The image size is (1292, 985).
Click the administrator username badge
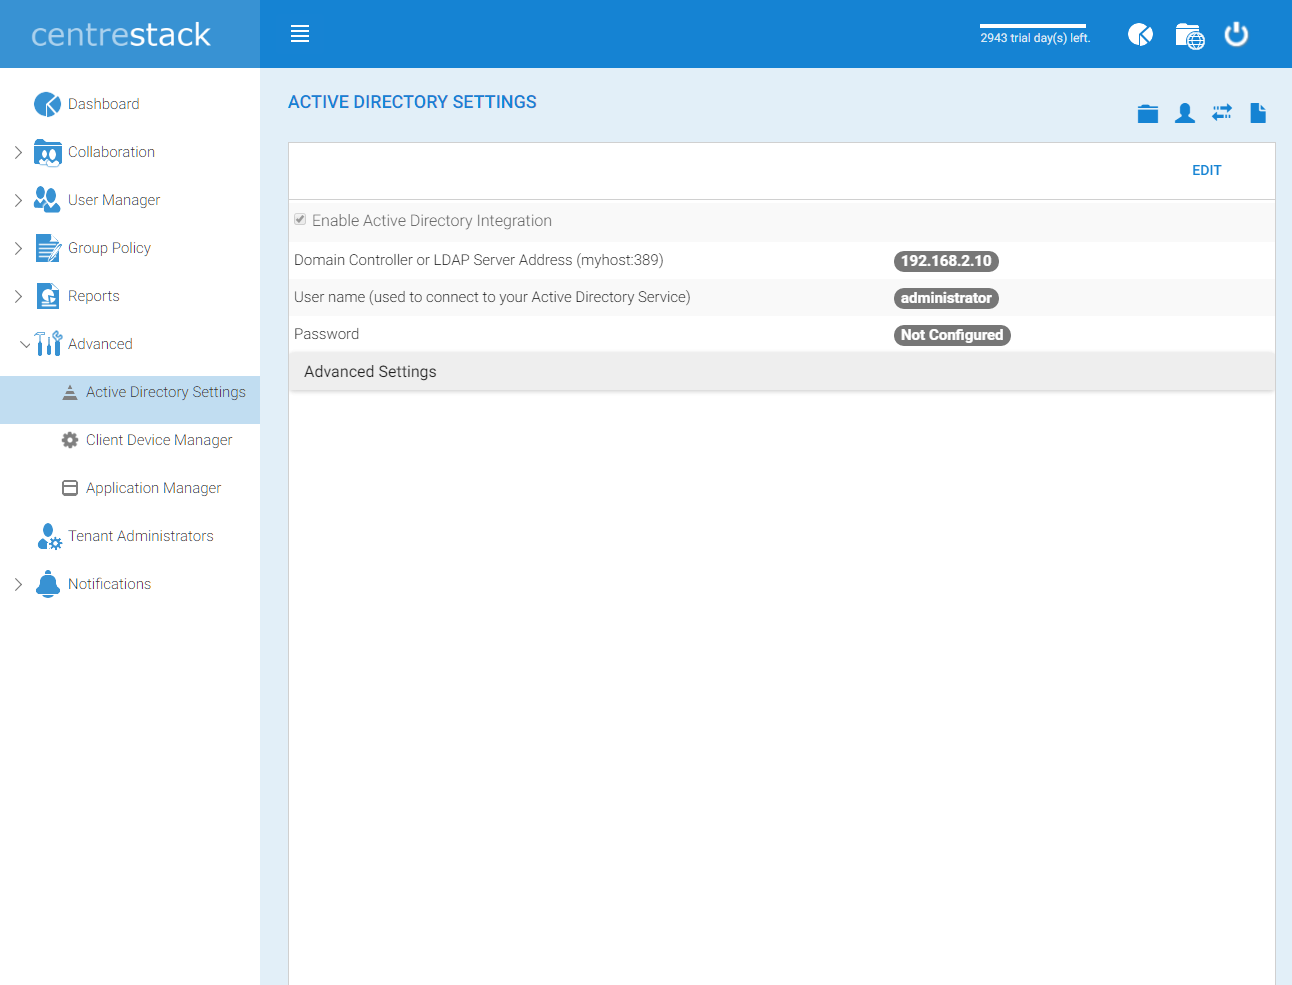point(946,298)
